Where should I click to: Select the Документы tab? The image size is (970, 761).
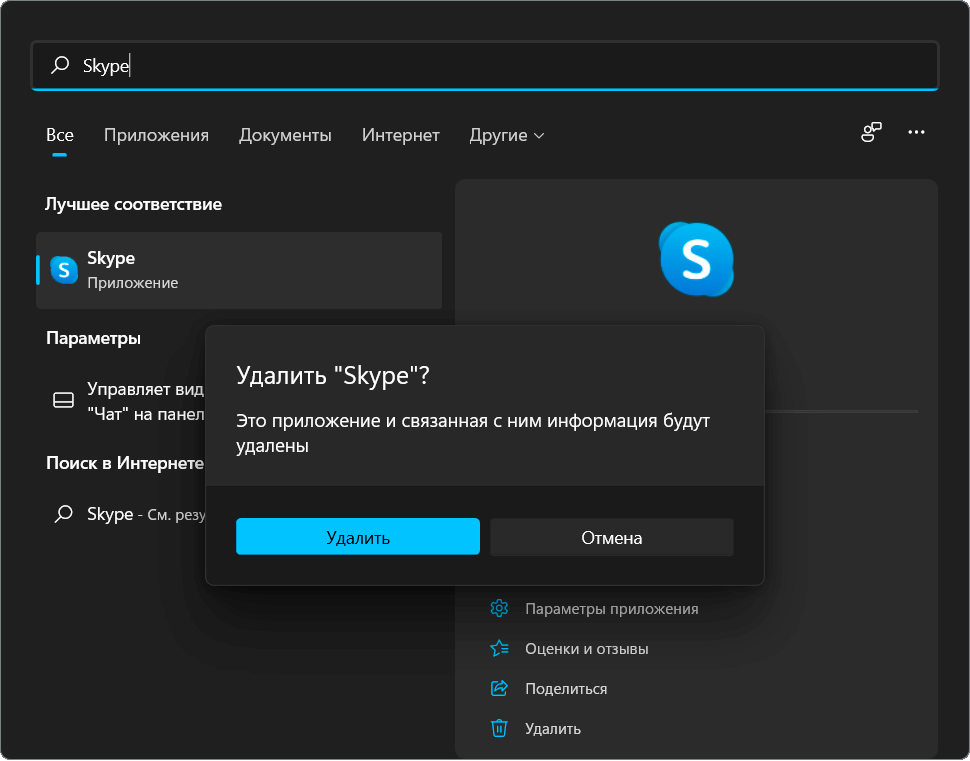285,135
